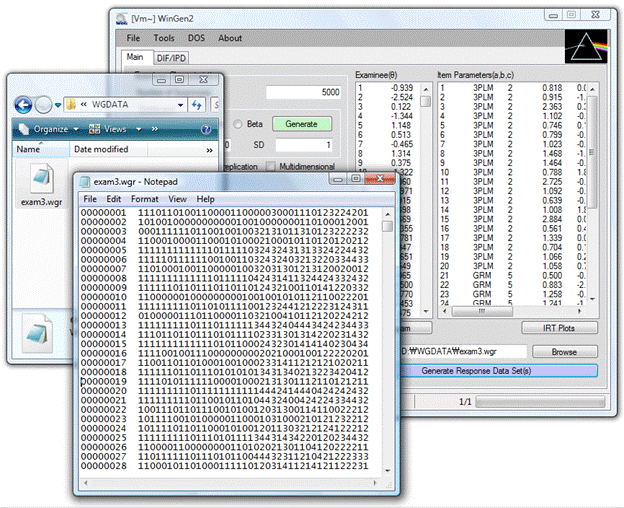Click the Notepad title bar icon
624x508 pixels.
tap(85, 182)
